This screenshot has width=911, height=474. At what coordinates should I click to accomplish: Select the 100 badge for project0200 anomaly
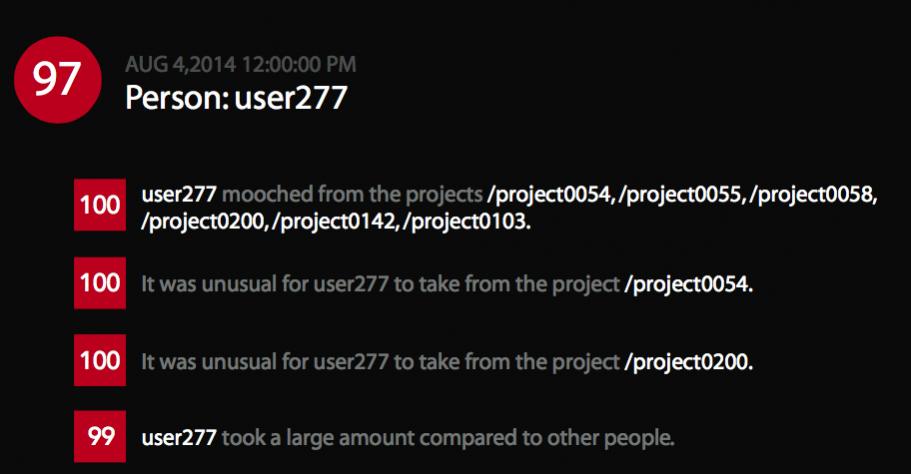pos(100,360)
